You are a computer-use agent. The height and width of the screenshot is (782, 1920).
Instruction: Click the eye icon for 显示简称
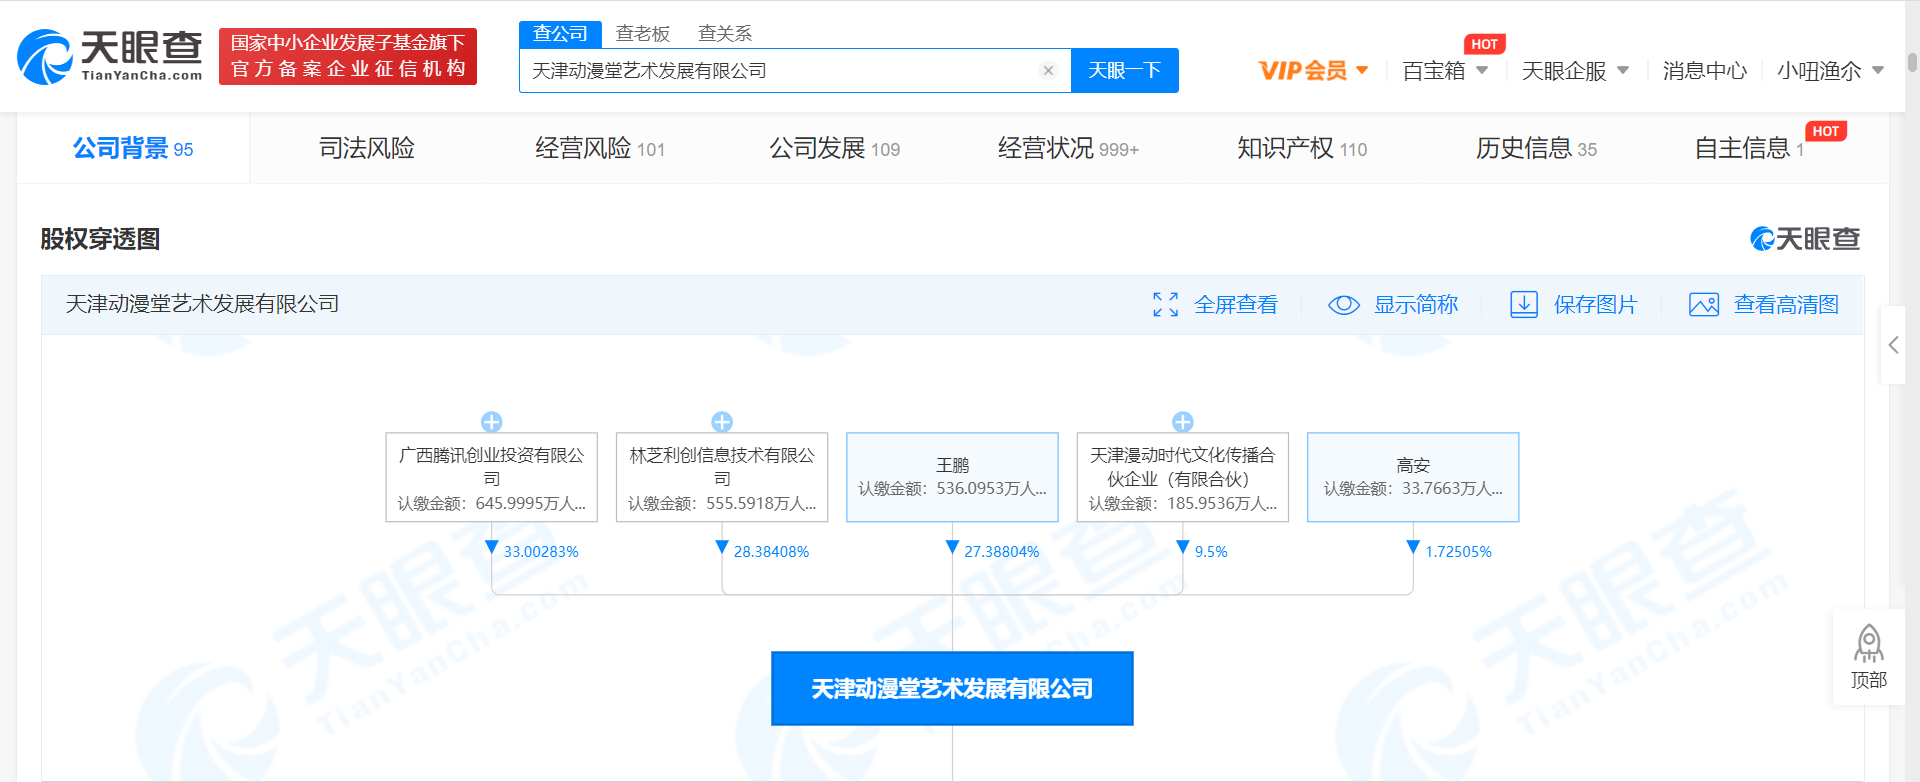coord(1344,305)
